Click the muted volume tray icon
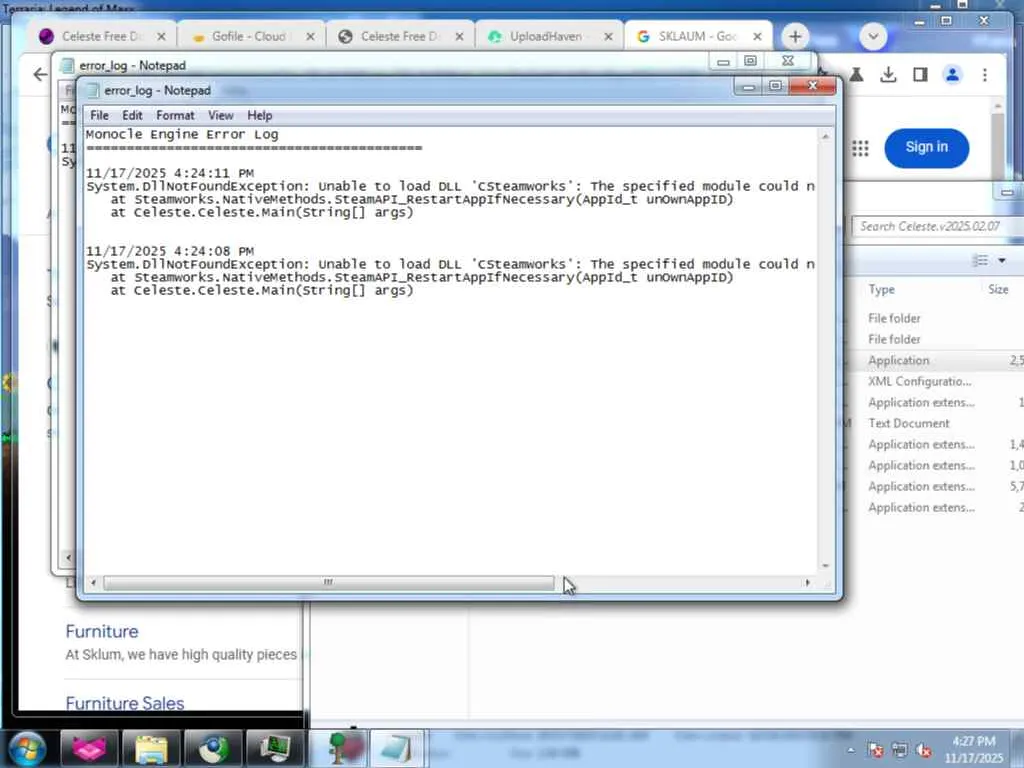The image size is (1024, 768). [923, 750]
